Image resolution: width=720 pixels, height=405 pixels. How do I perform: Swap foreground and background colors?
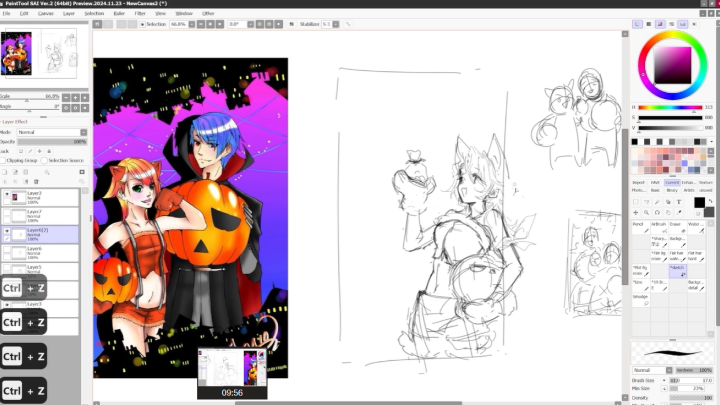pyautogui.click(x=710, y=201)
